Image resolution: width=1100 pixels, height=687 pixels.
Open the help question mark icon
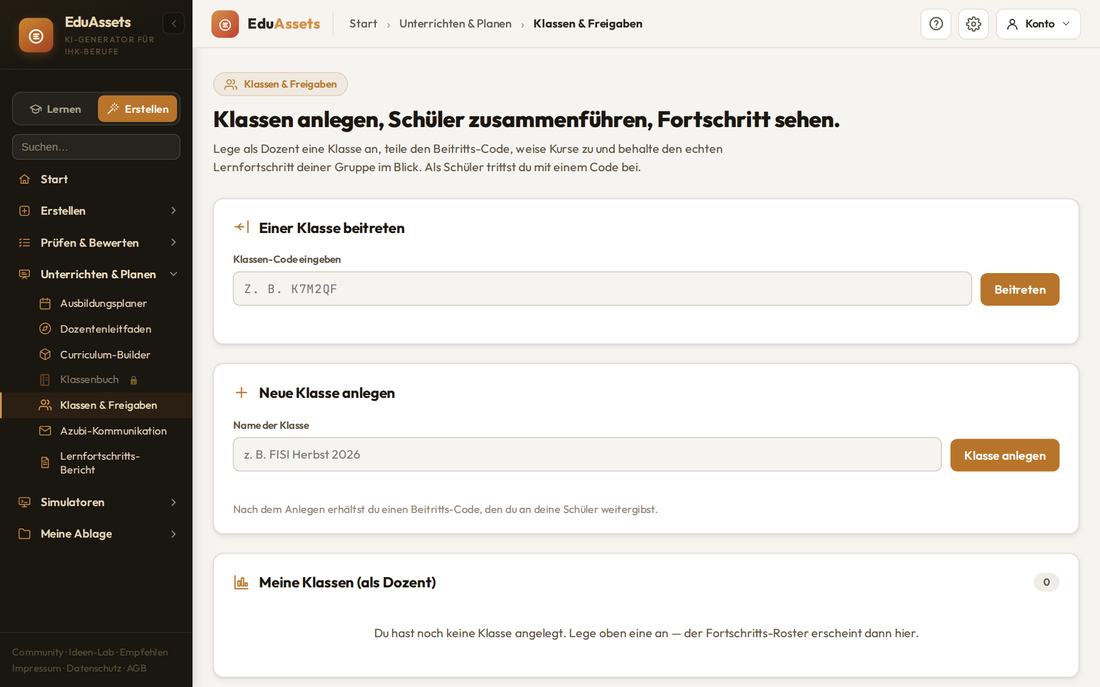click(936, 24)
